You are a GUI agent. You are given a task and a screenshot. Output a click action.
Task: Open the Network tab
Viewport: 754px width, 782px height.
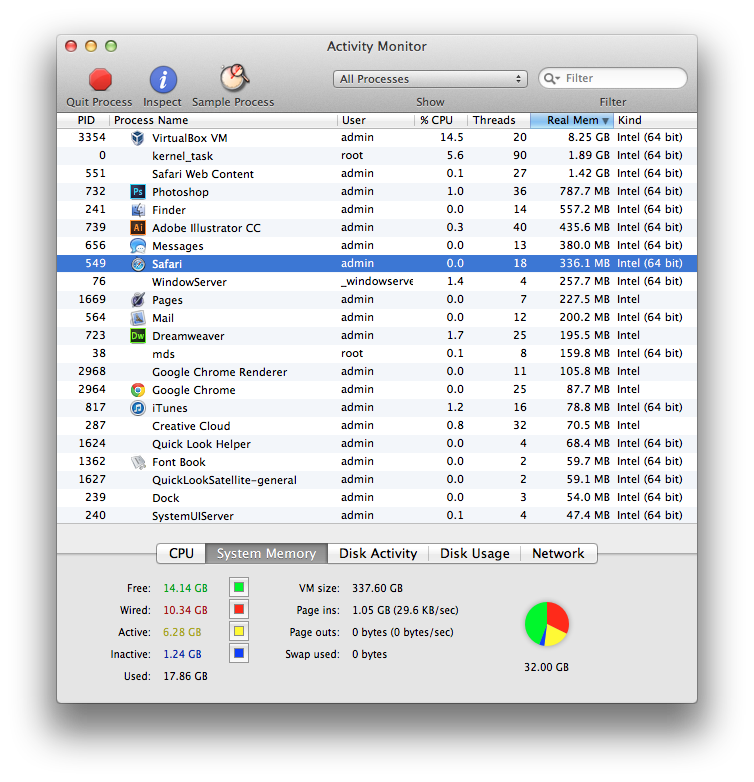point(559,553)
